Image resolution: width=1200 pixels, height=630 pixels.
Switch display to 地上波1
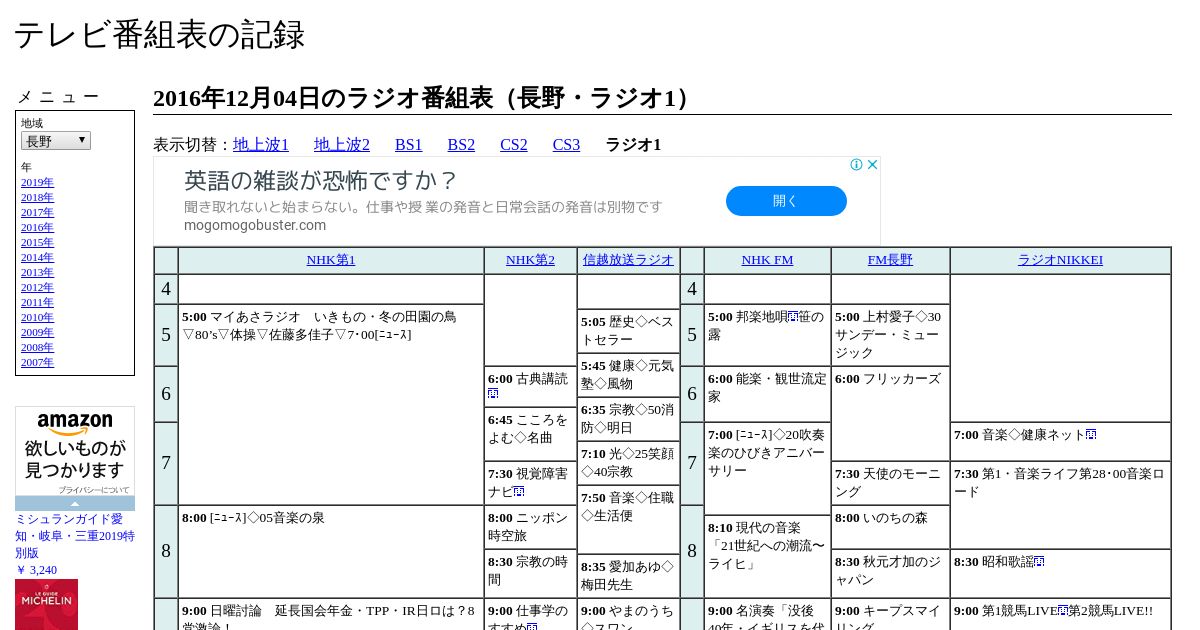261,144
